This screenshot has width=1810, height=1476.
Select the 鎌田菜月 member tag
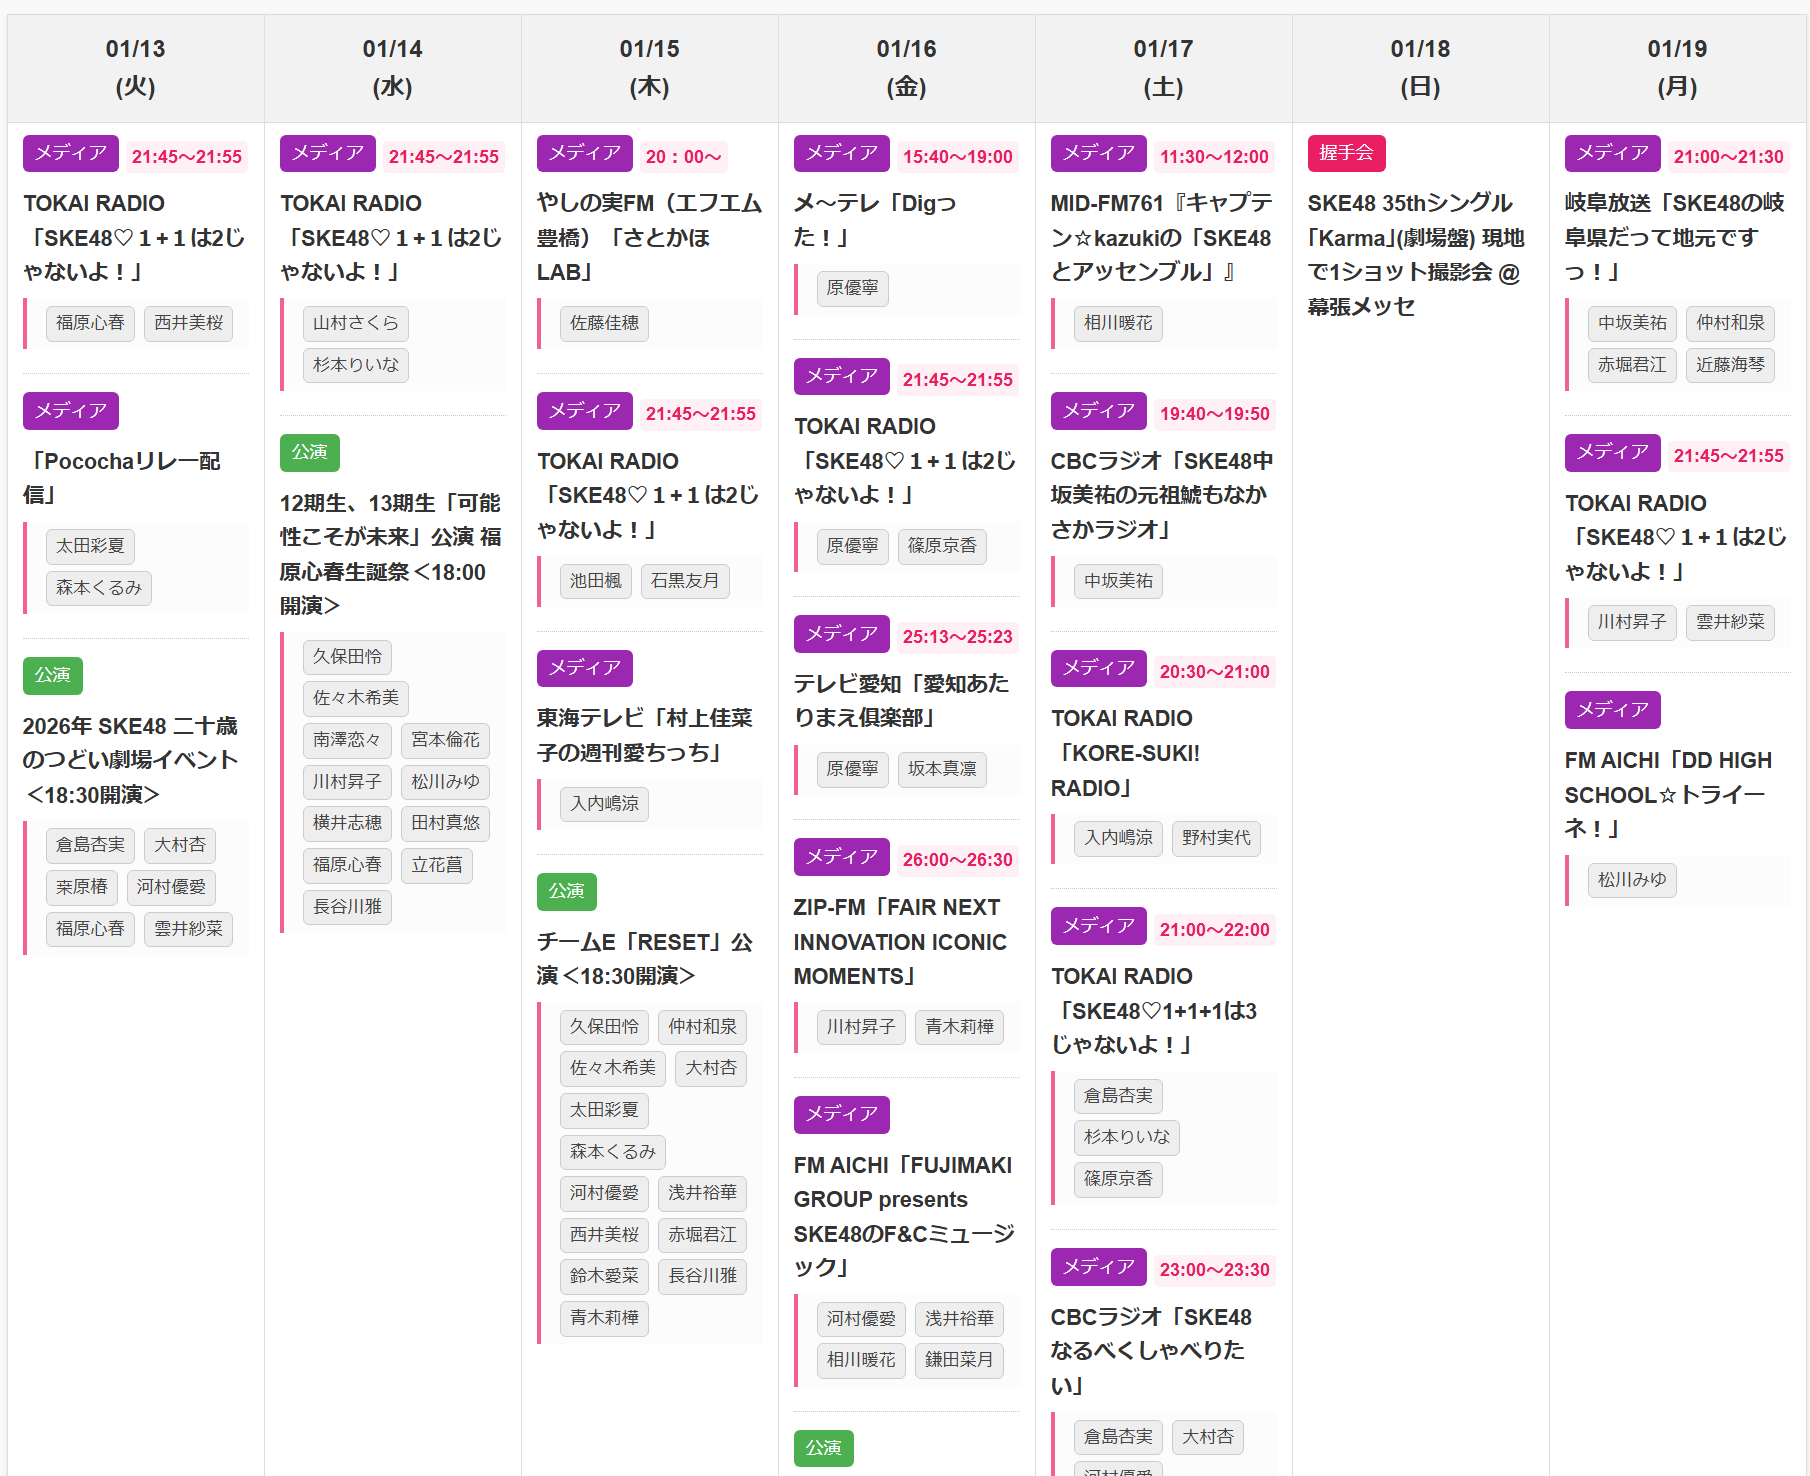[x=958, y=1360]
